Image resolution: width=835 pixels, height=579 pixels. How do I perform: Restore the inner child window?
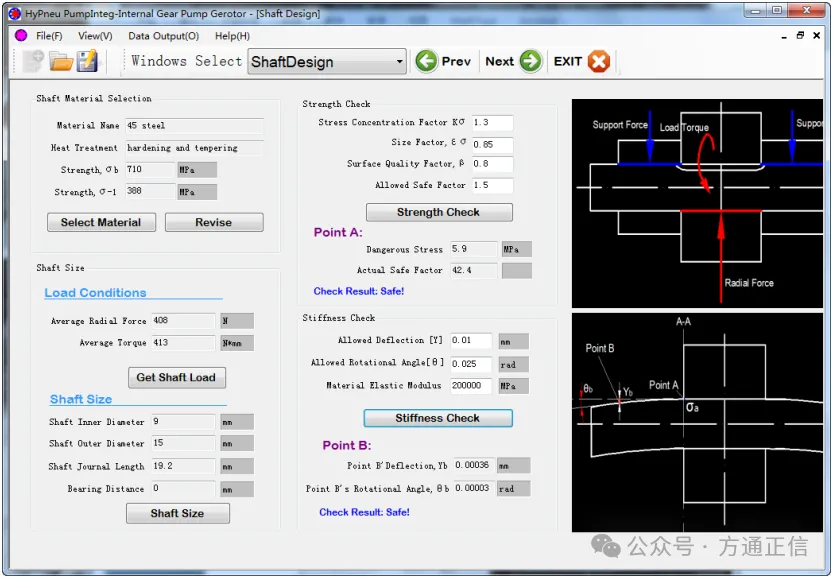(800, 36)
